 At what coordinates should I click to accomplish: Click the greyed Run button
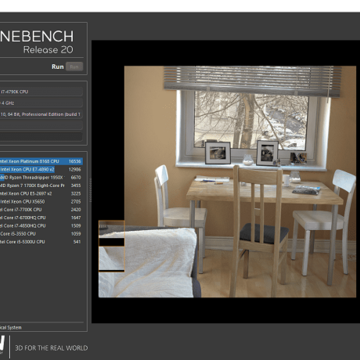point(74,66)
